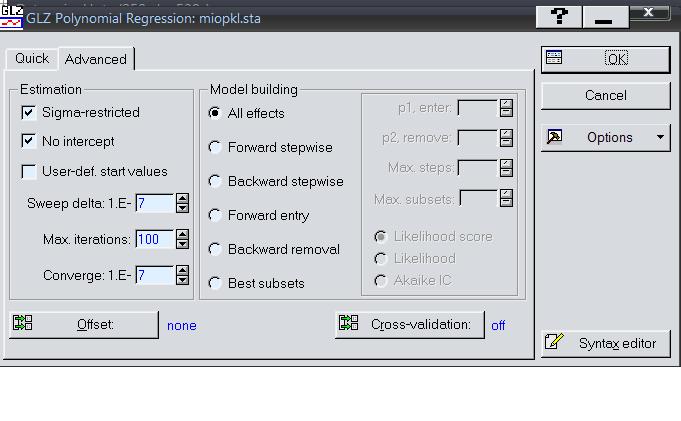
Task: Decrease Max. iterations spinner value
Action: pos(182,244)
